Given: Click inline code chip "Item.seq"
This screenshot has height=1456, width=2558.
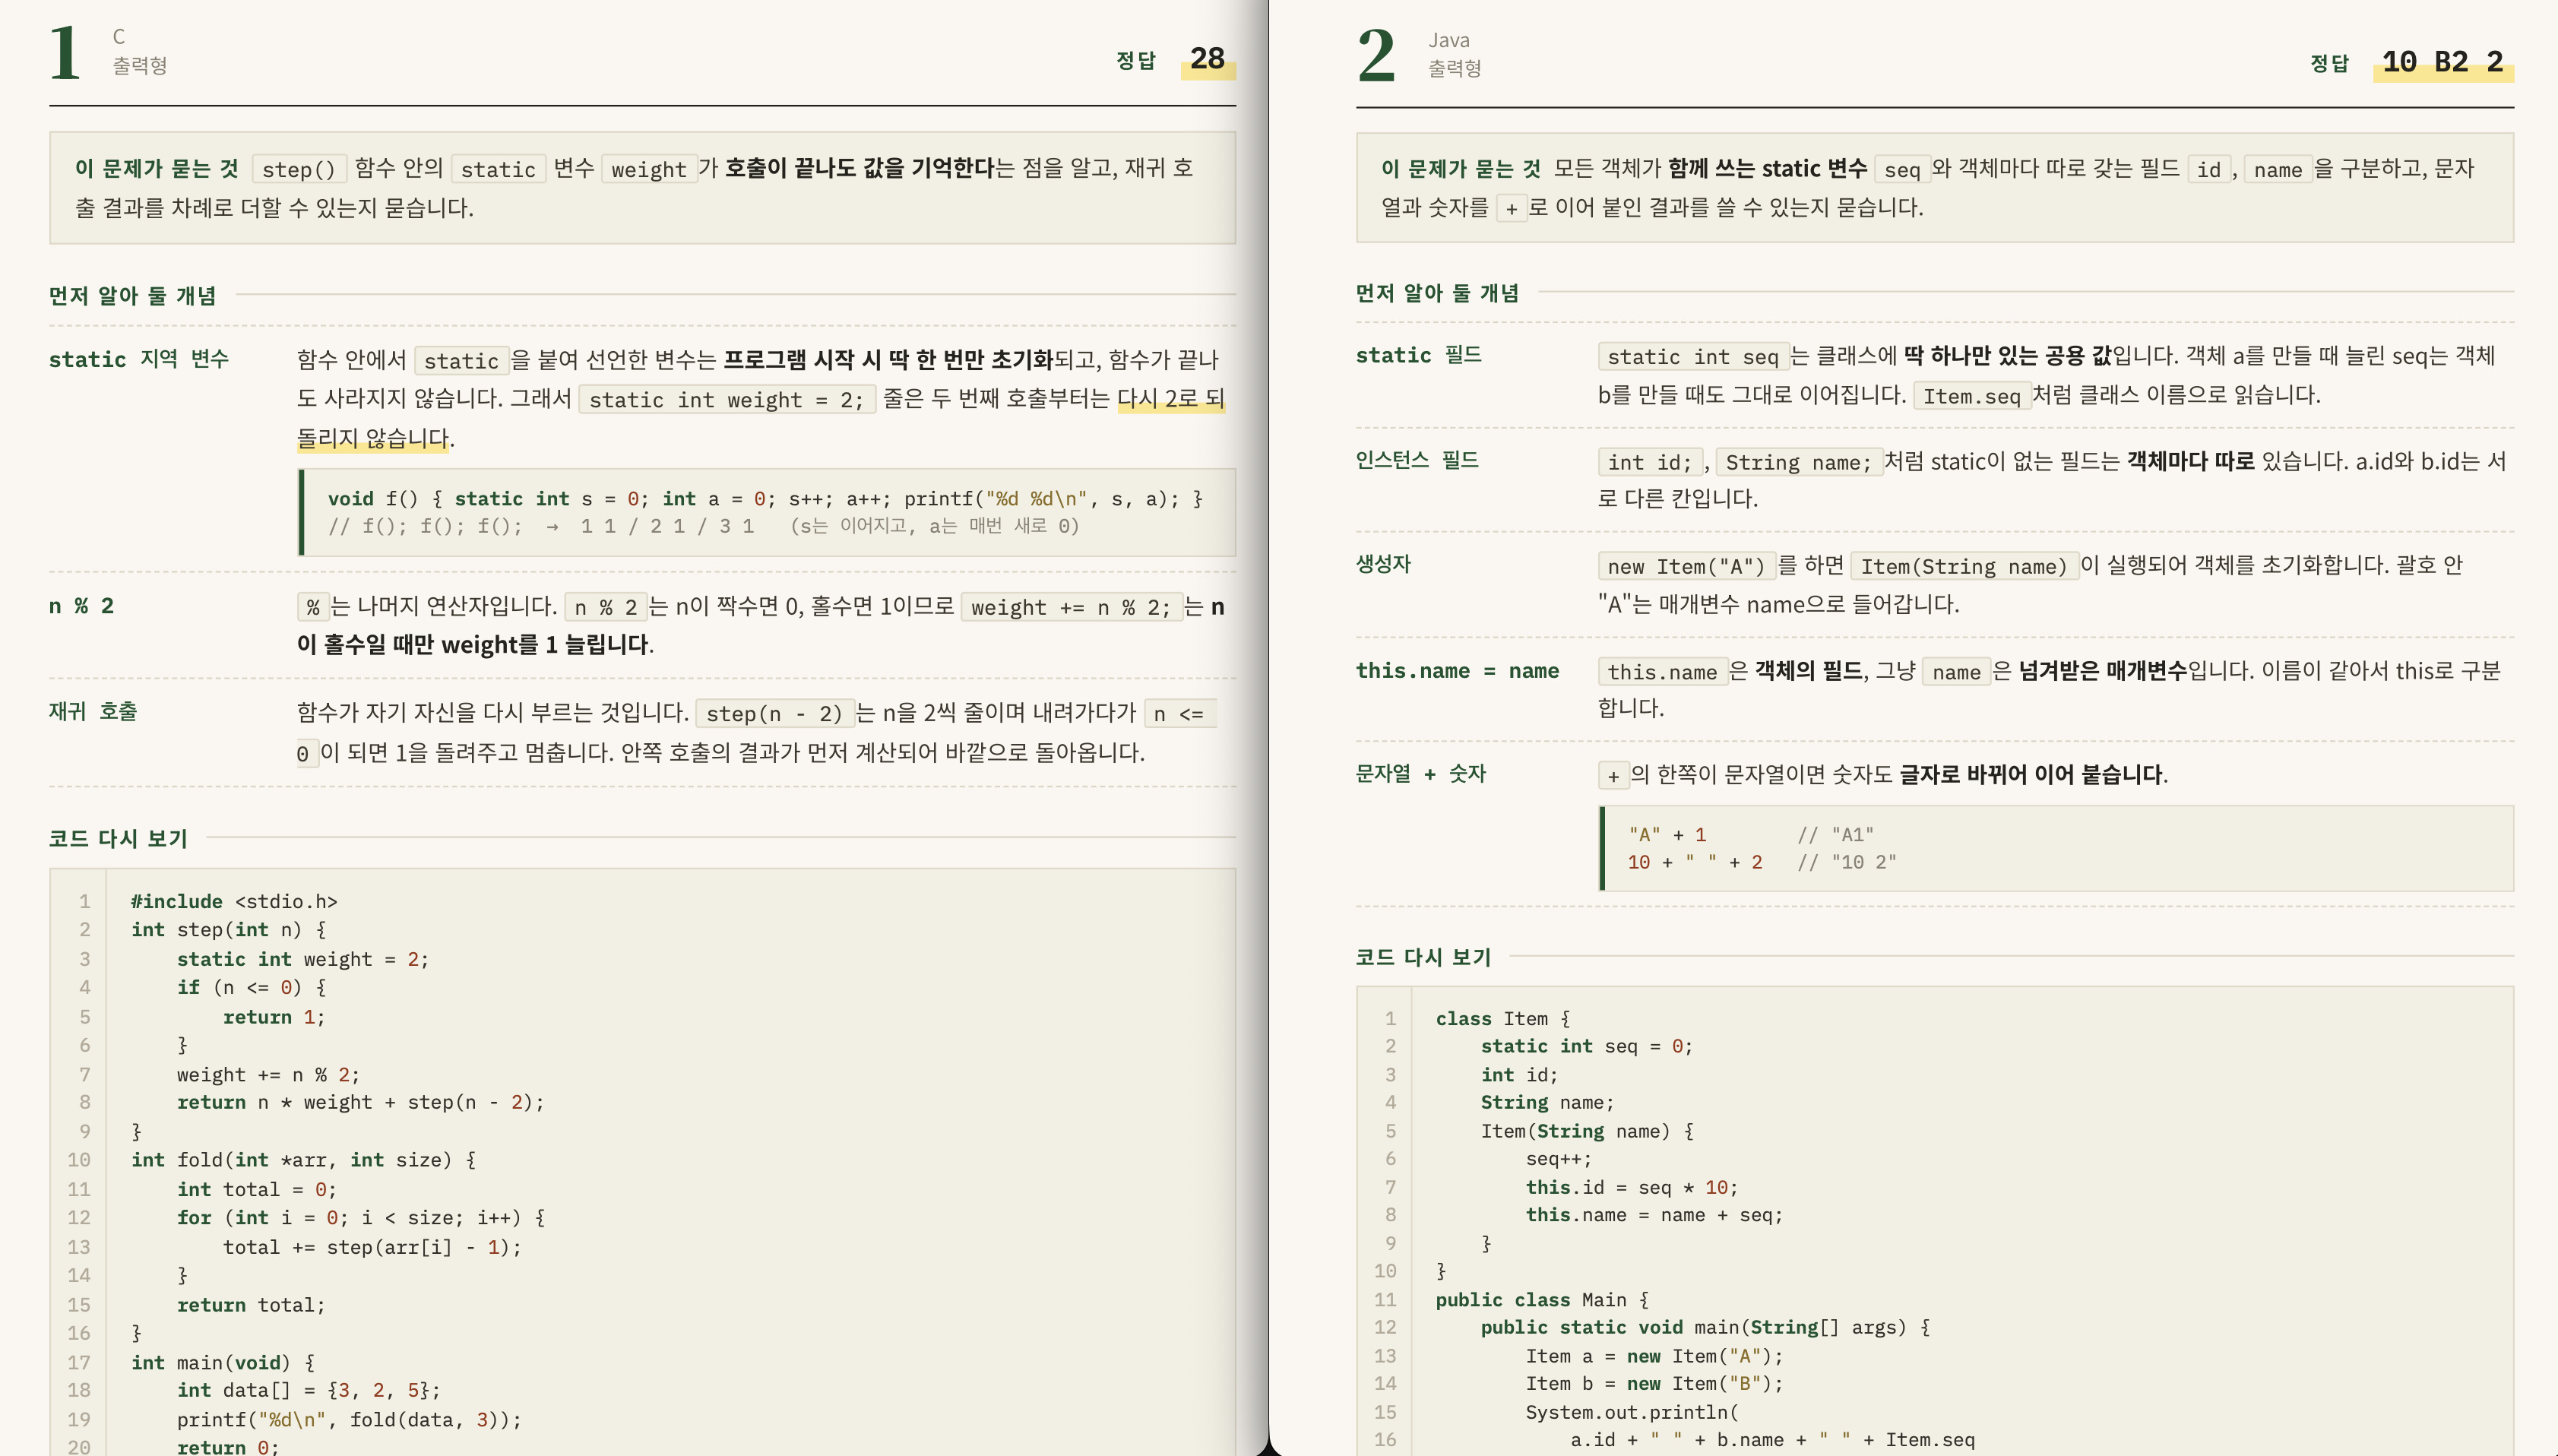Looking at the screenshot, I should pos(1971,396).
